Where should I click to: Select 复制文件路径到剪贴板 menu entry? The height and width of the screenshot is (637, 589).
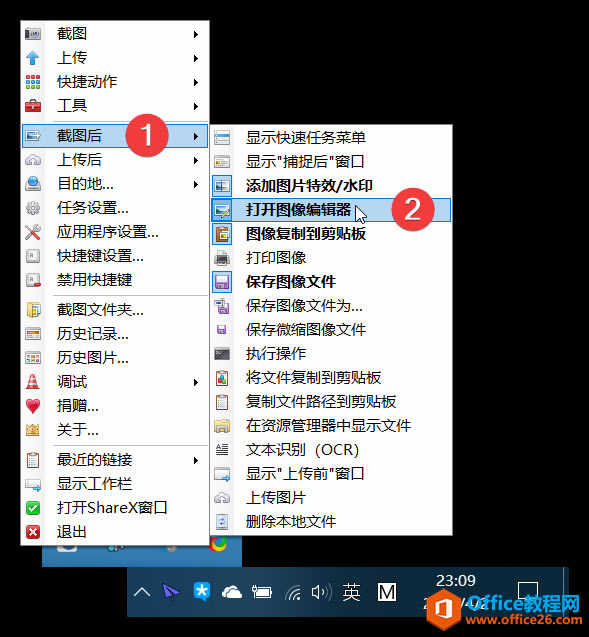click(331, 402)
